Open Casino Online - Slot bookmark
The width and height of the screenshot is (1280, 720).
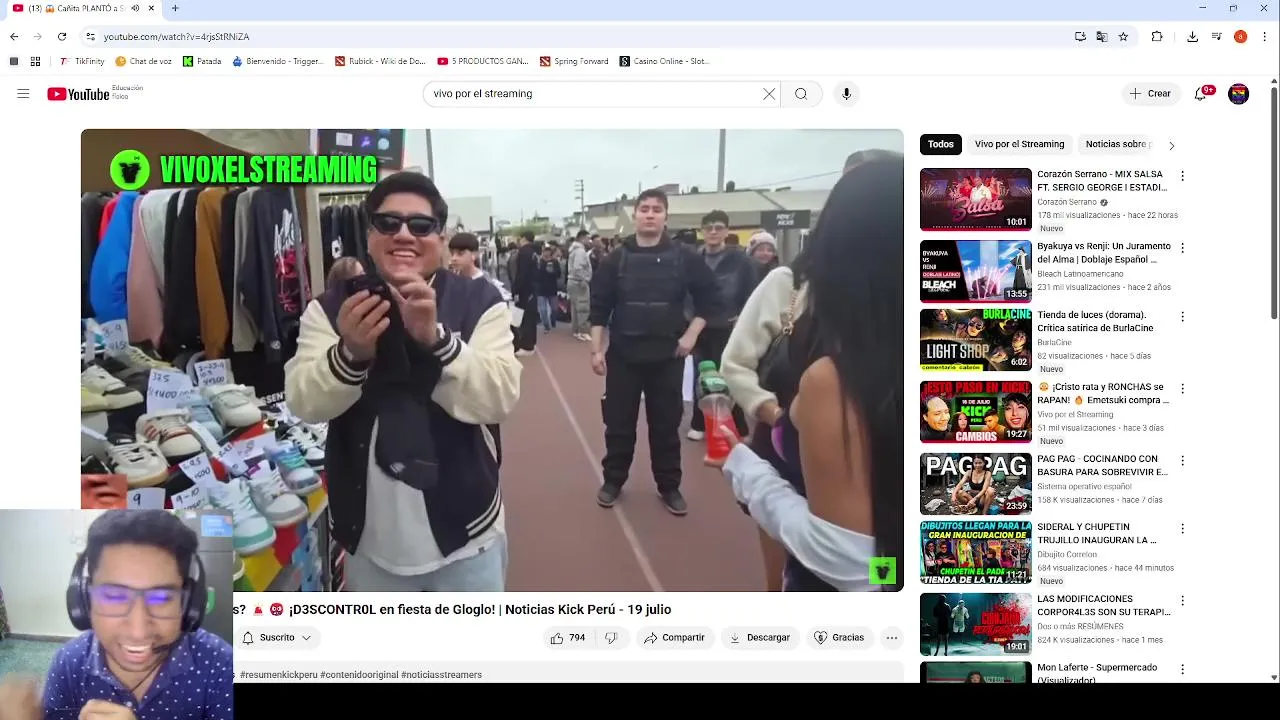[x=664, y=61]
